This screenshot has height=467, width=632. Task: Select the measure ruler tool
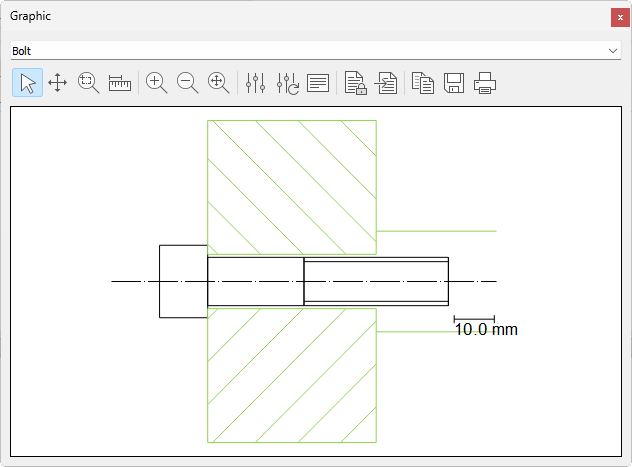point(120,83)
